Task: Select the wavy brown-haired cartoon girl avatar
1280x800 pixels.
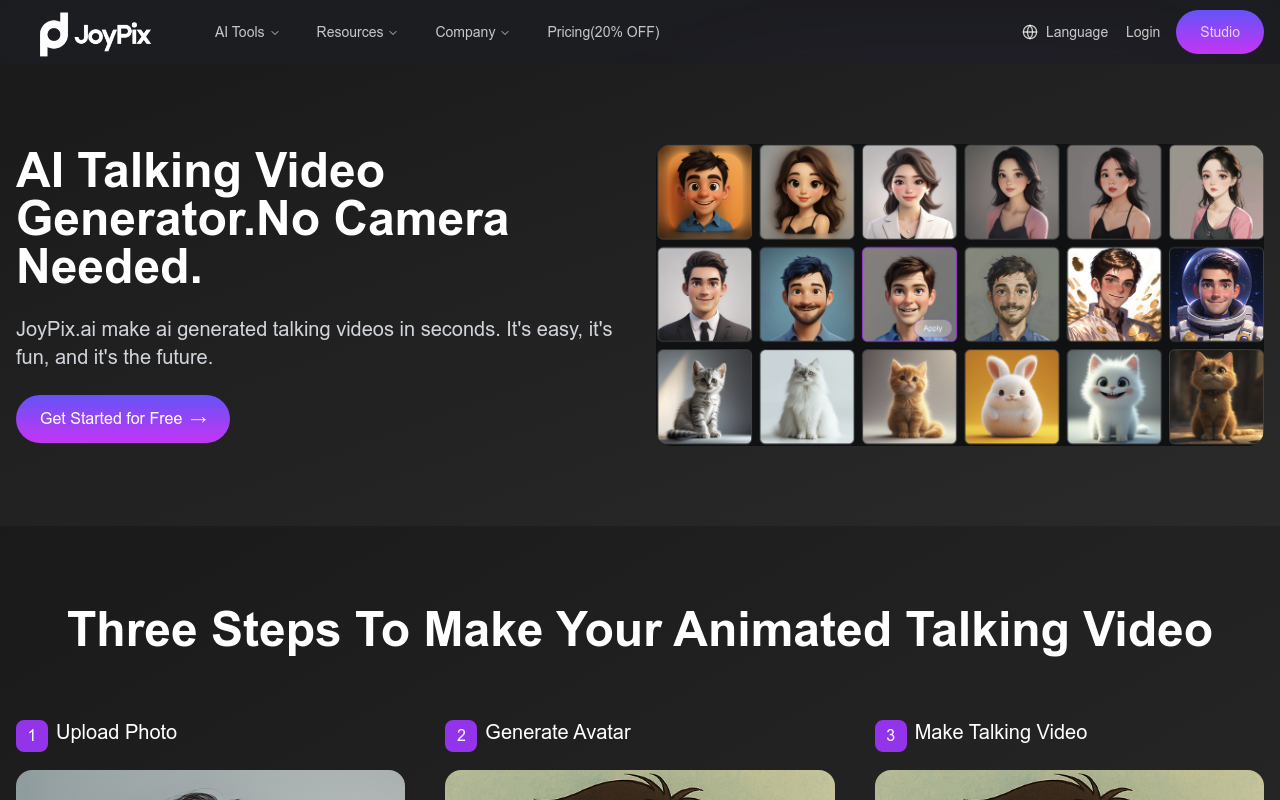Action: [807, 193]
